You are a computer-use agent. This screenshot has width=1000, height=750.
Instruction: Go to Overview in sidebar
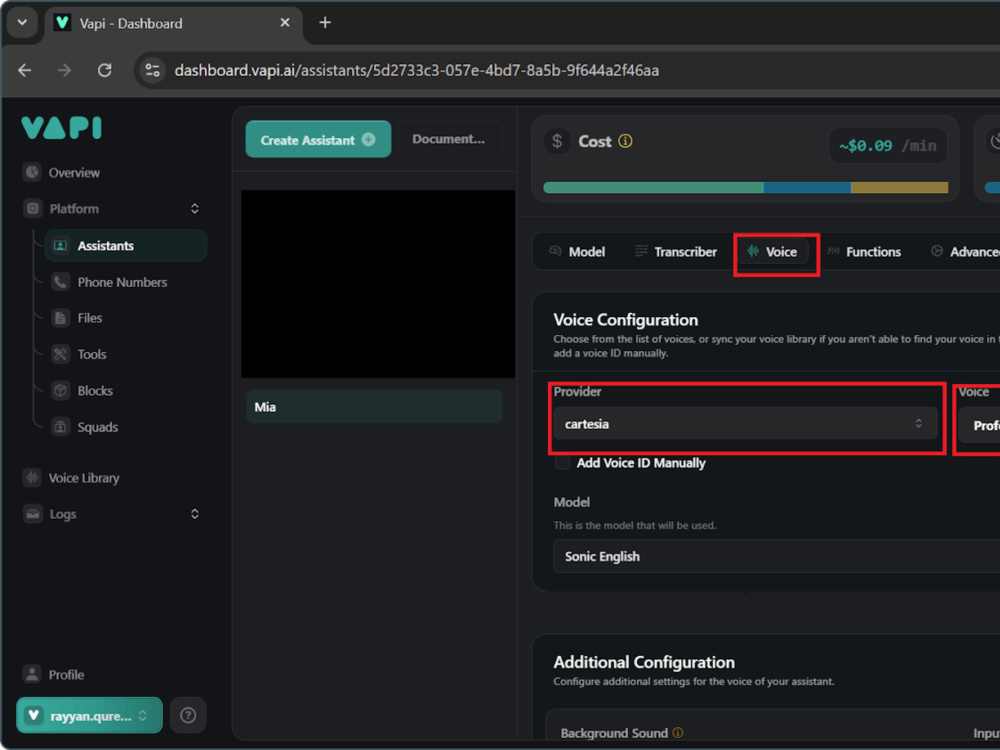pos(74,173)
